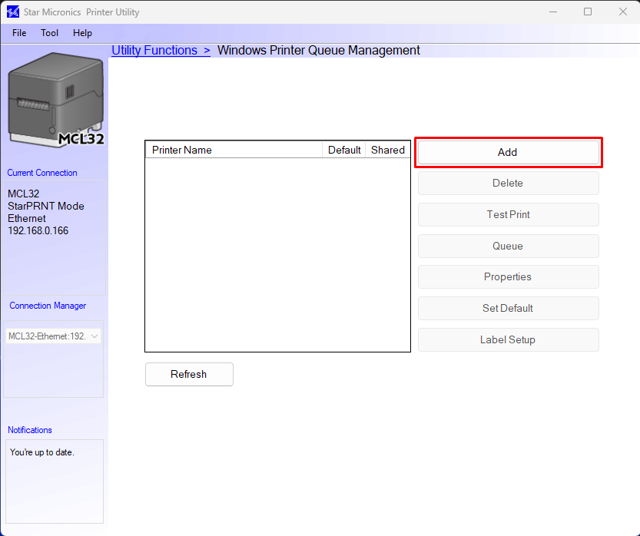This screenshot has height=536, width=640.
Task: Click the Set Default button
Action: [x=508, y=308]
